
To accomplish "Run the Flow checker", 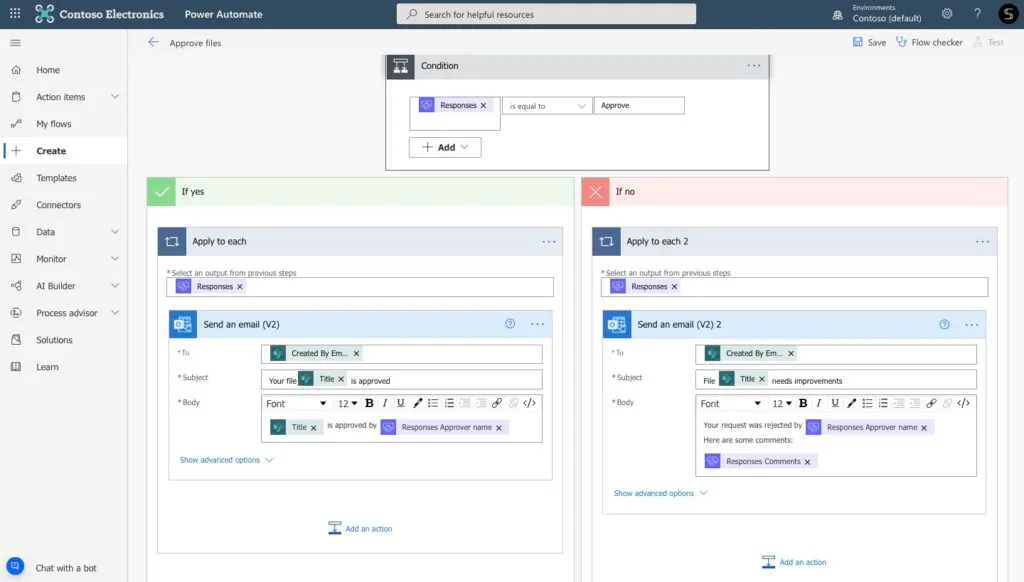I will tap(929, 42).
